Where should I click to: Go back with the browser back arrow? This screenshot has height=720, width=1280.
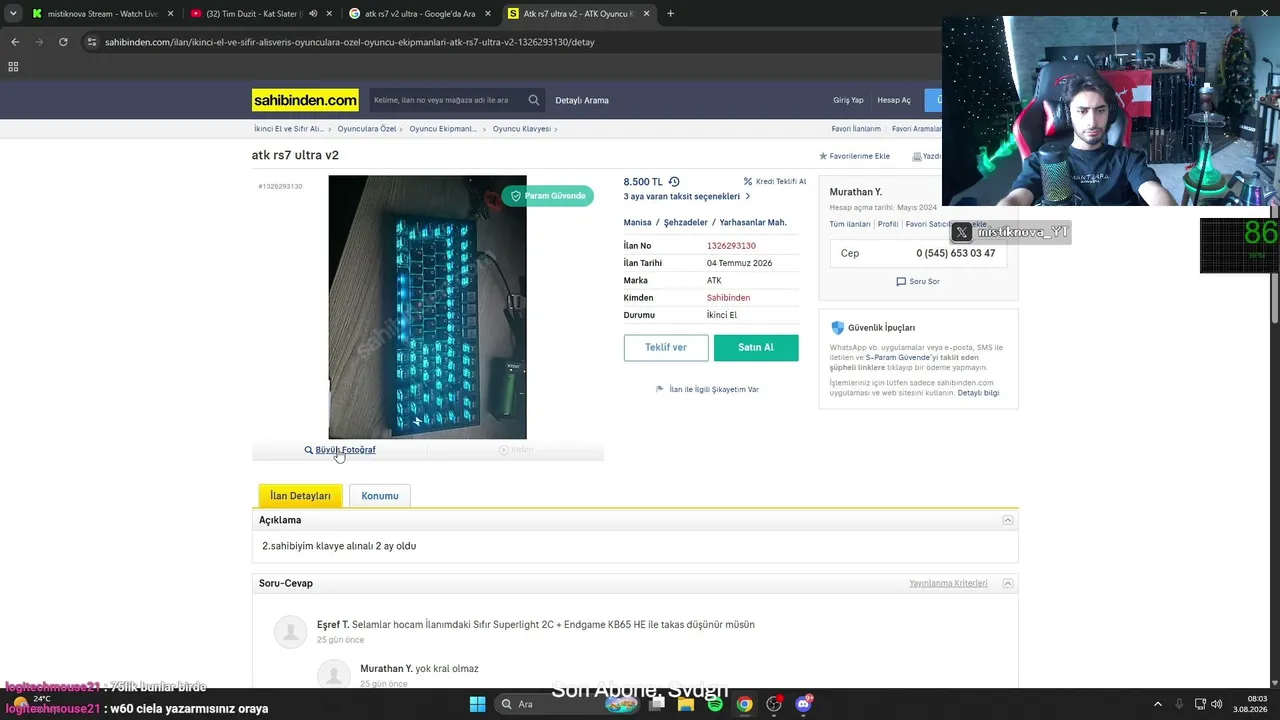(x=15, y=42)
